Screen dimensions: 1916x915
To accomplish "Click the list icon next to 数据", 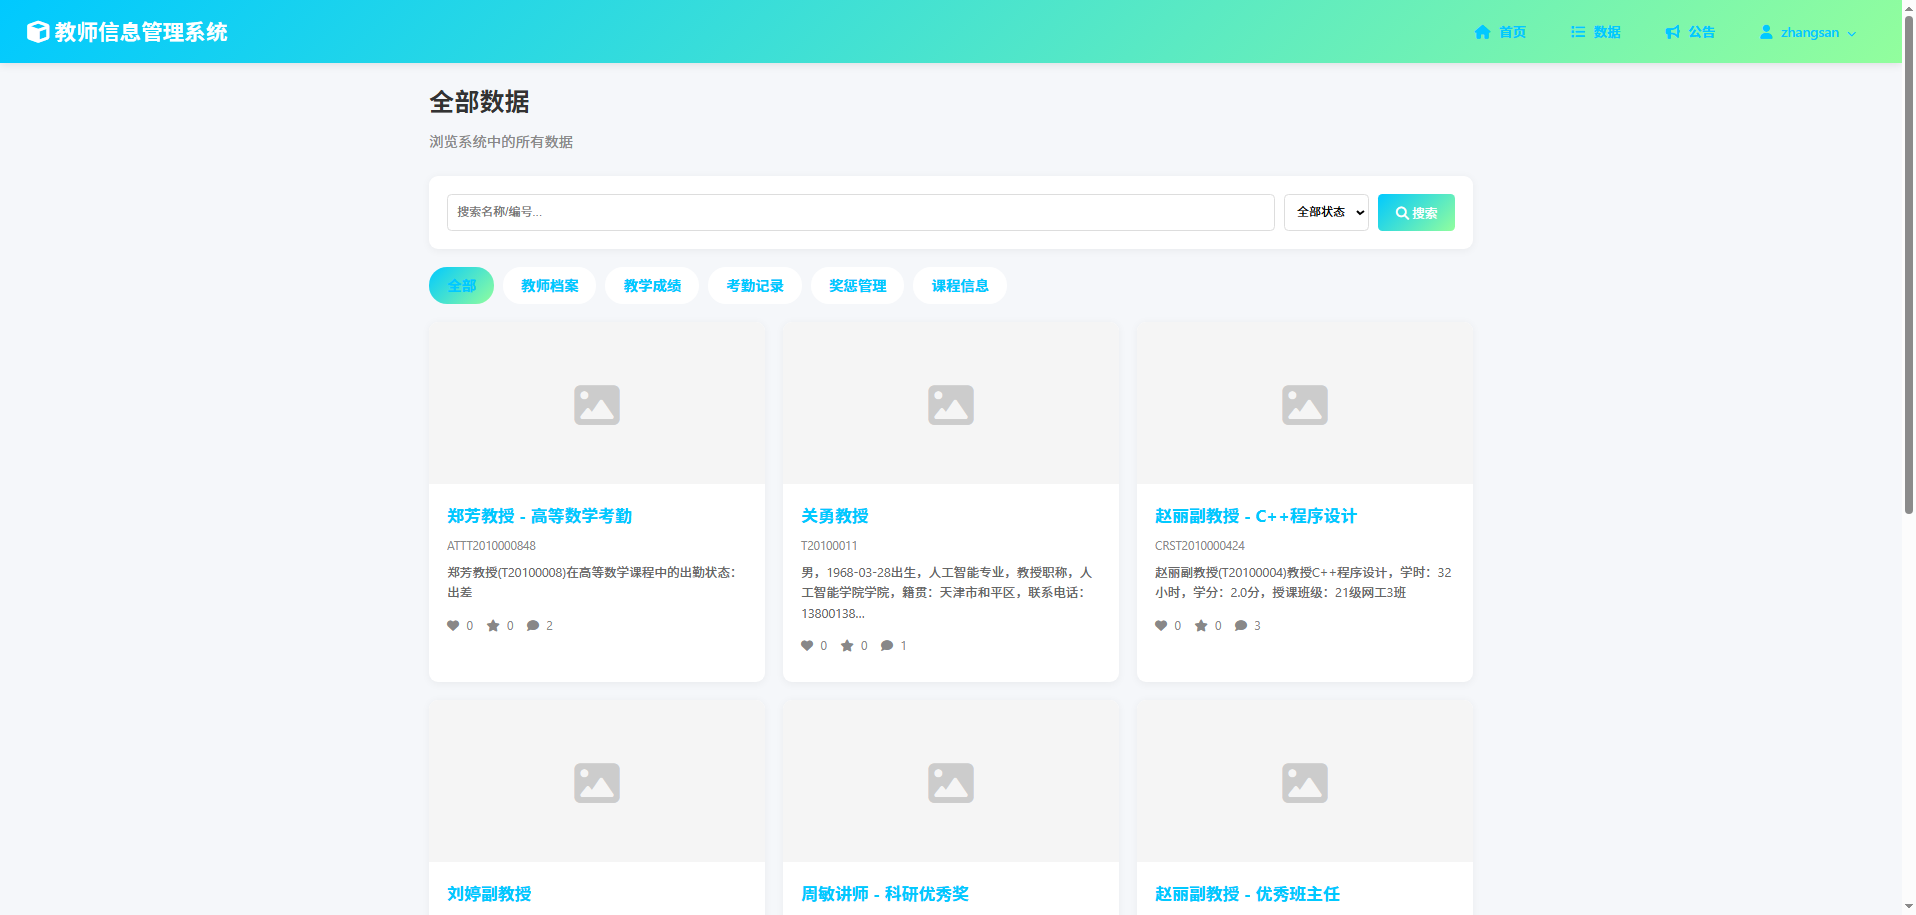I will point(1578,32).
